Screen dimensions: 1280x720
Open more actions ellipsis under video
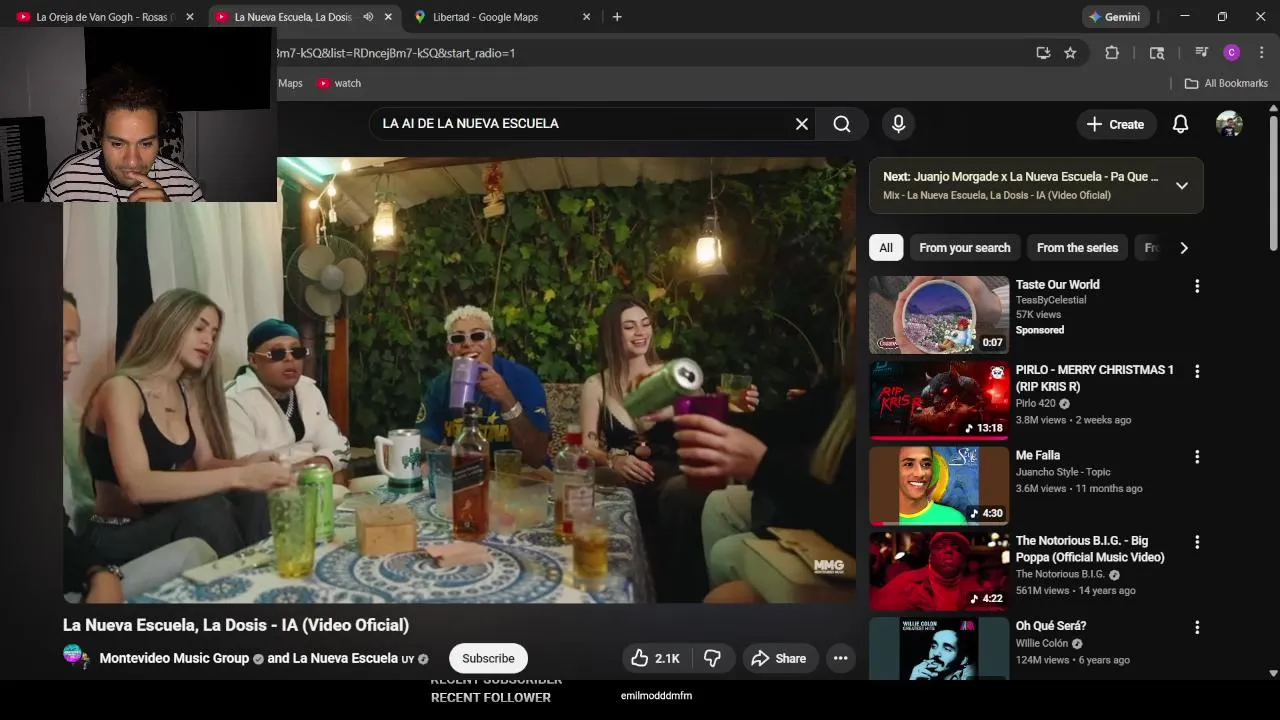pos(840,658)
